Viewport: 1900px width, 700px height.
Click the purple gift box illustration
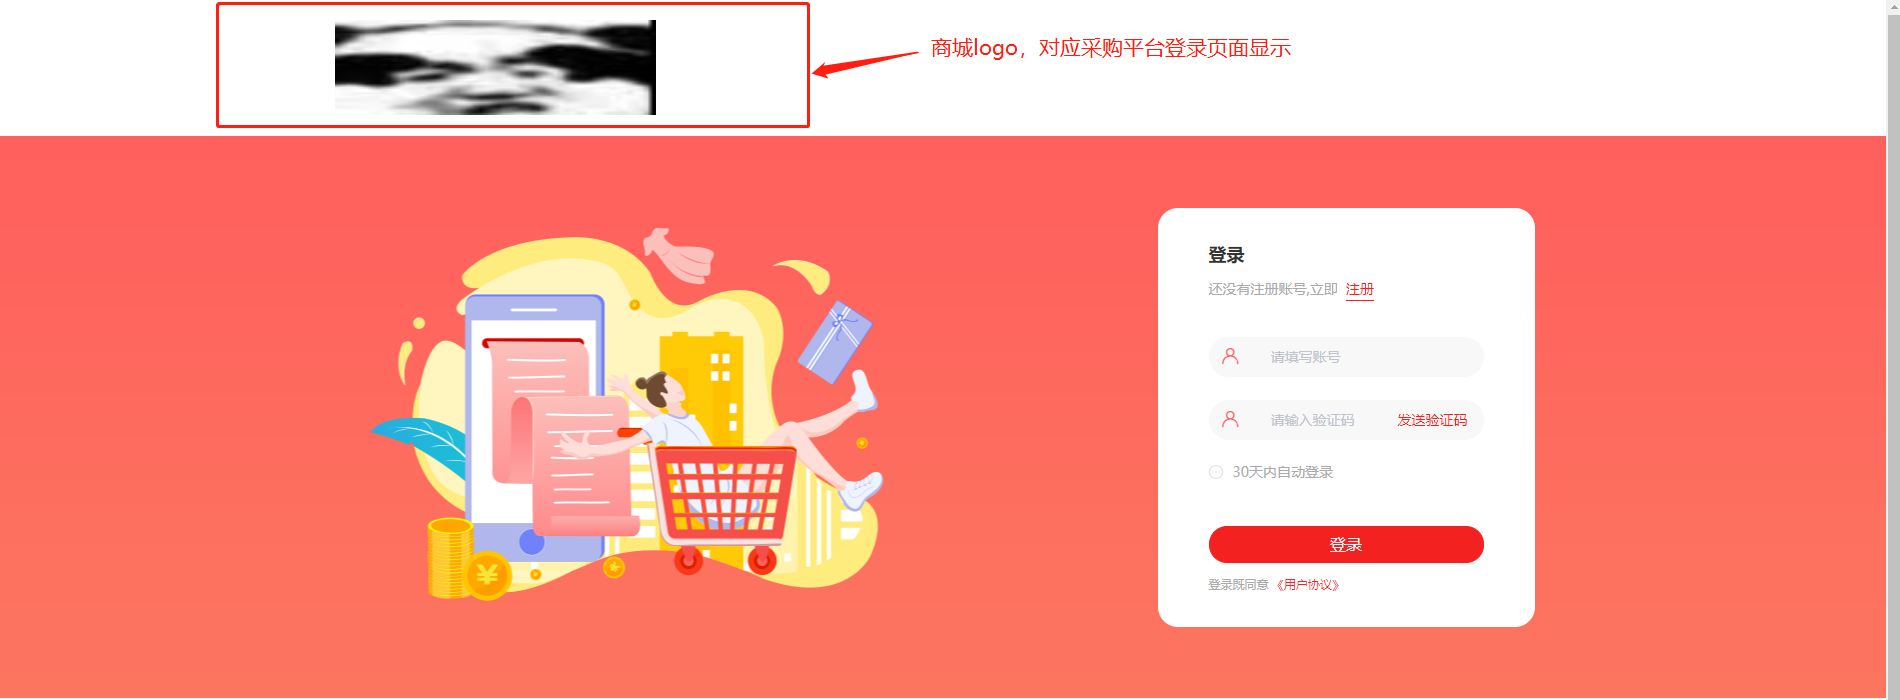point(835,342)
